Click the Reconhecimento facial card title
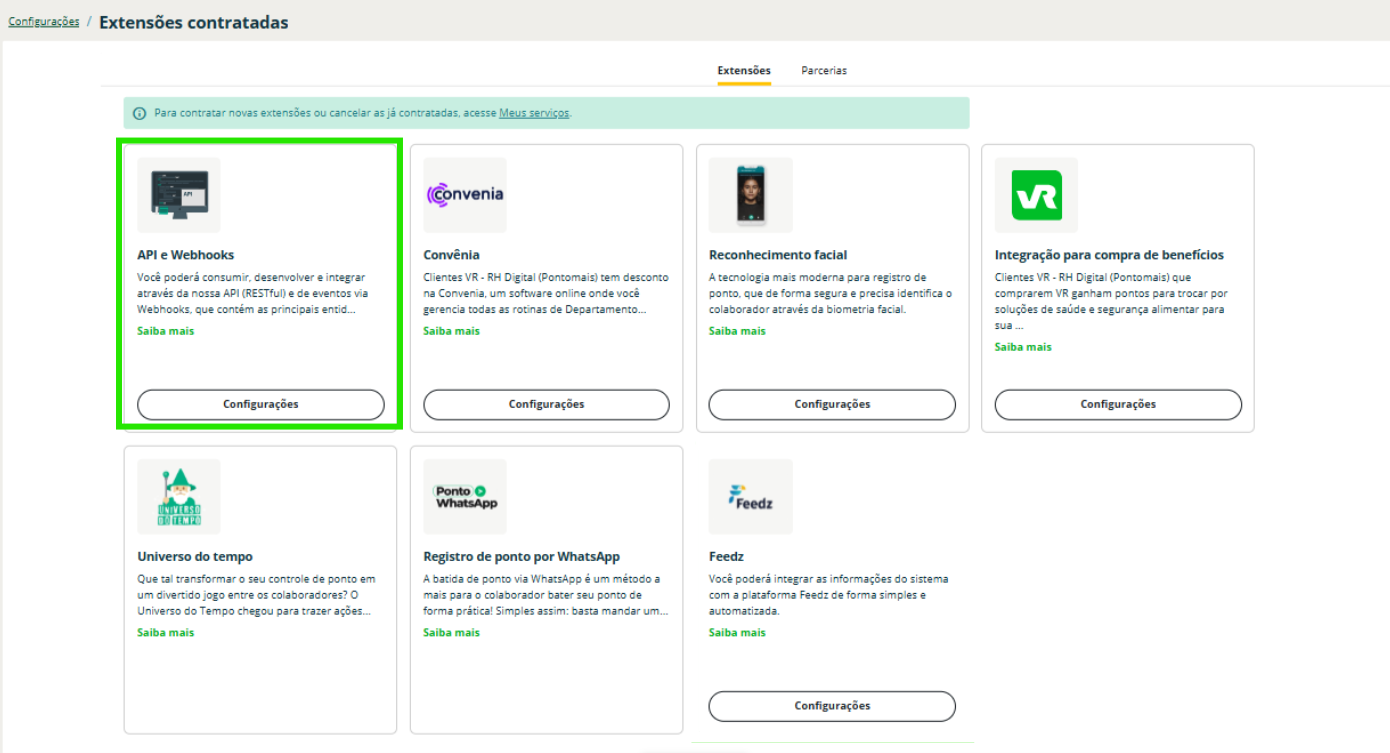1390x753 pixels. (778, 255)
